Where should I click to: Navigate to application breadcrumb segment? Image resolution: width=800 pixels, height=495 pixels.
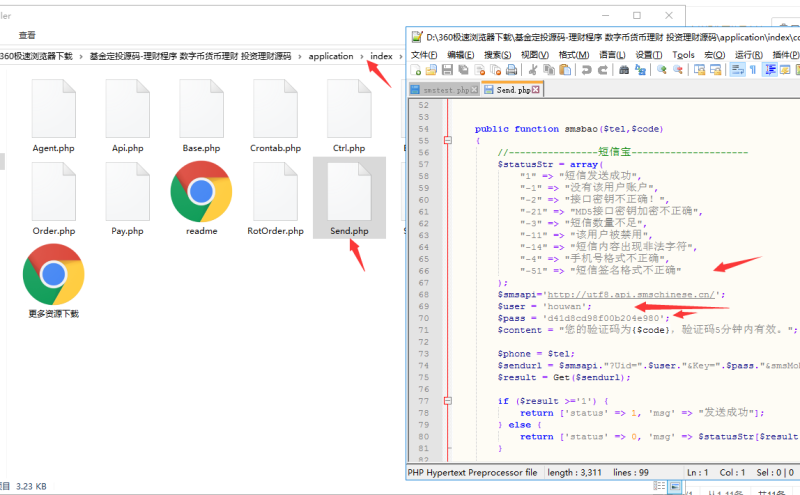click(331, 56)
